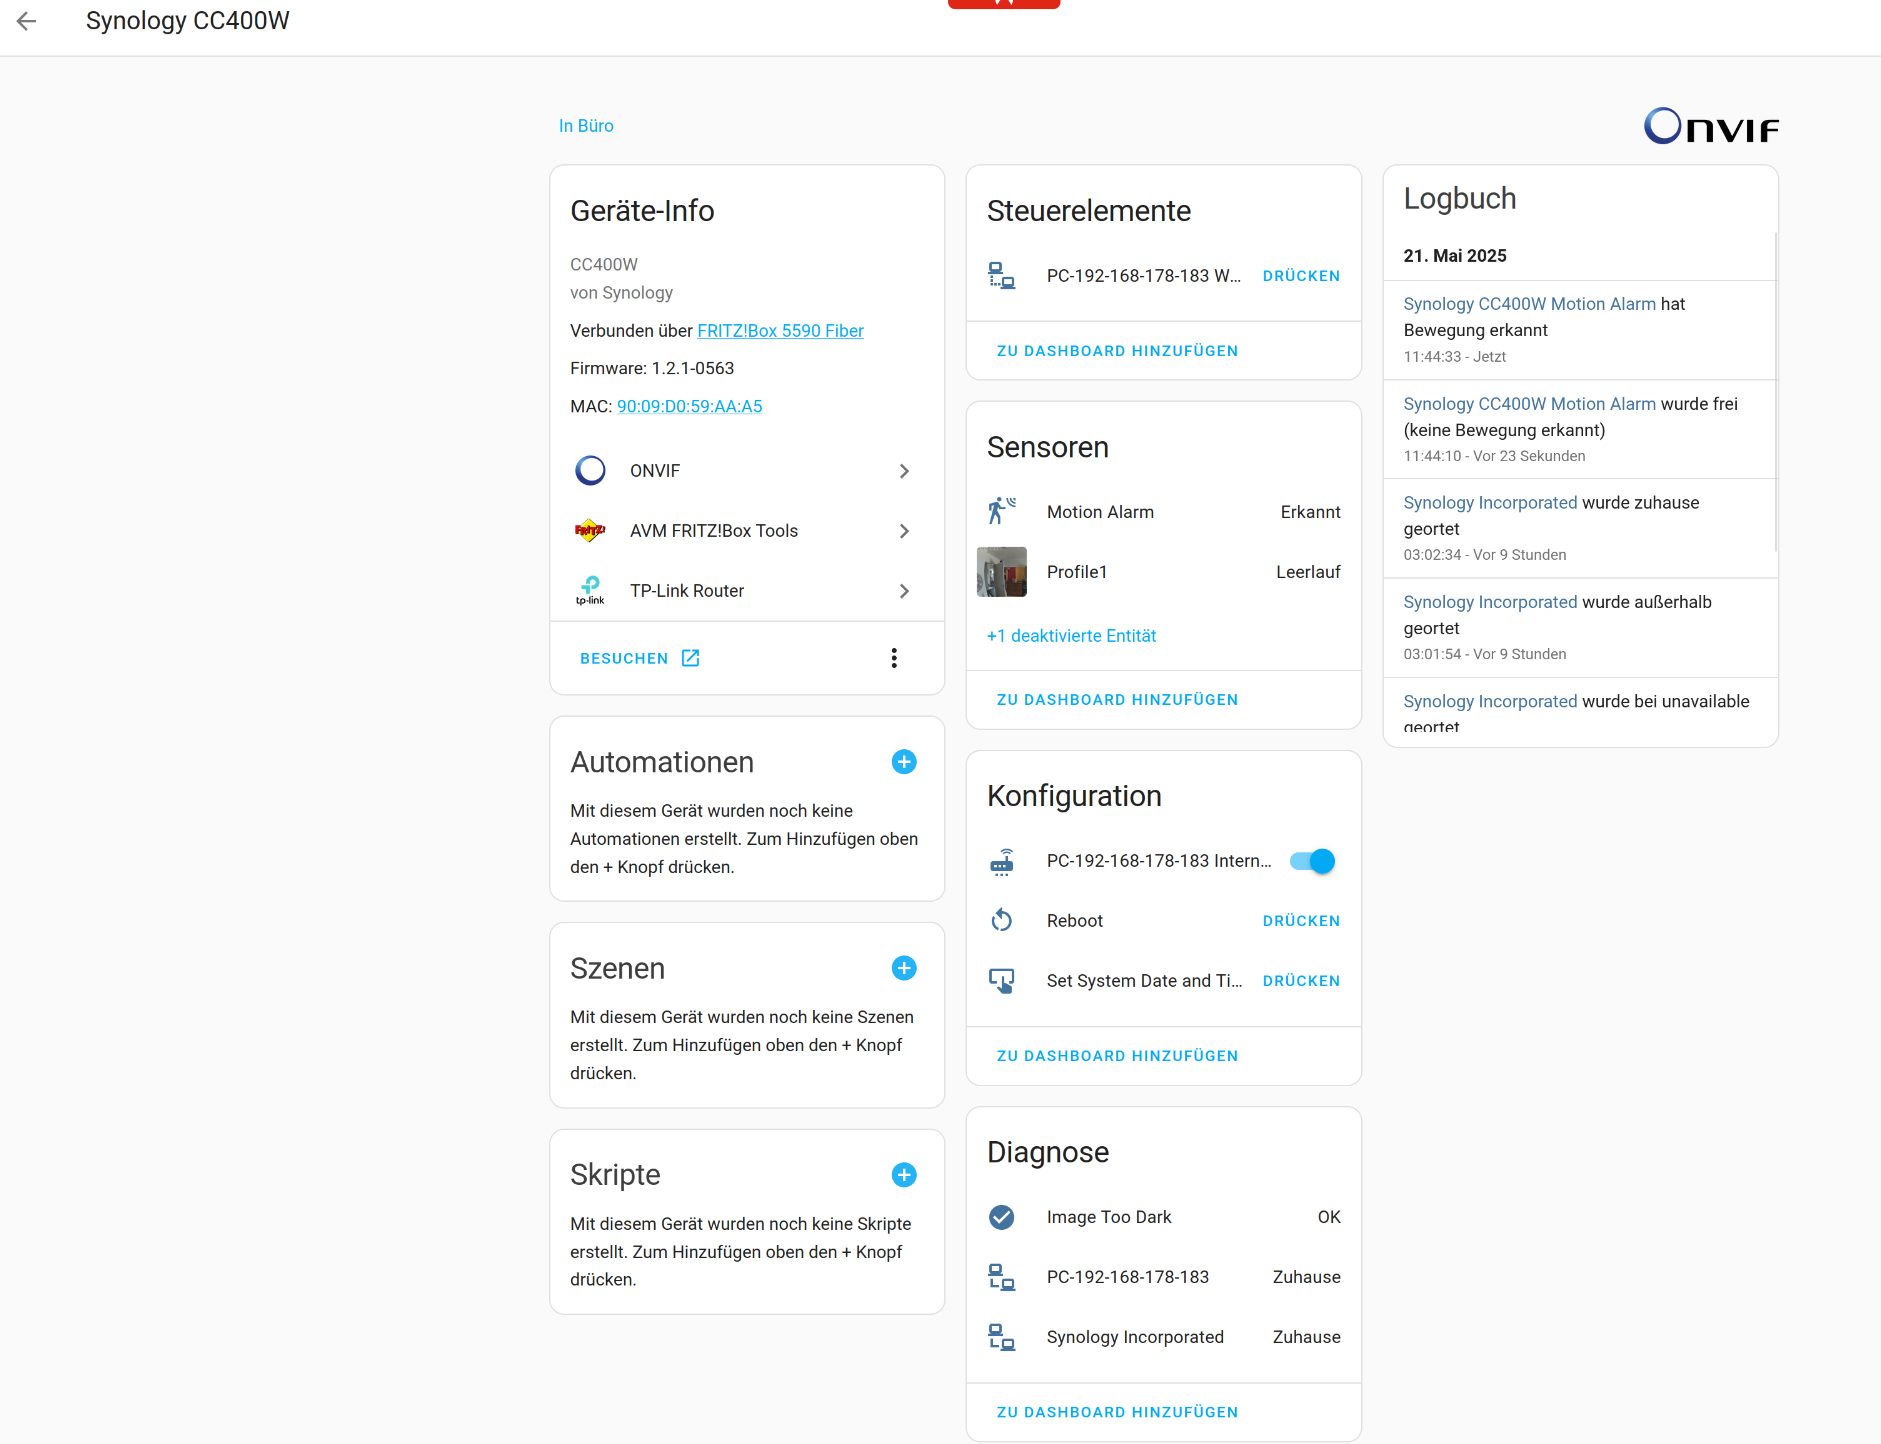Open Motion Alarm link in 11:44:10 log entry

[x=1530, y=404]
